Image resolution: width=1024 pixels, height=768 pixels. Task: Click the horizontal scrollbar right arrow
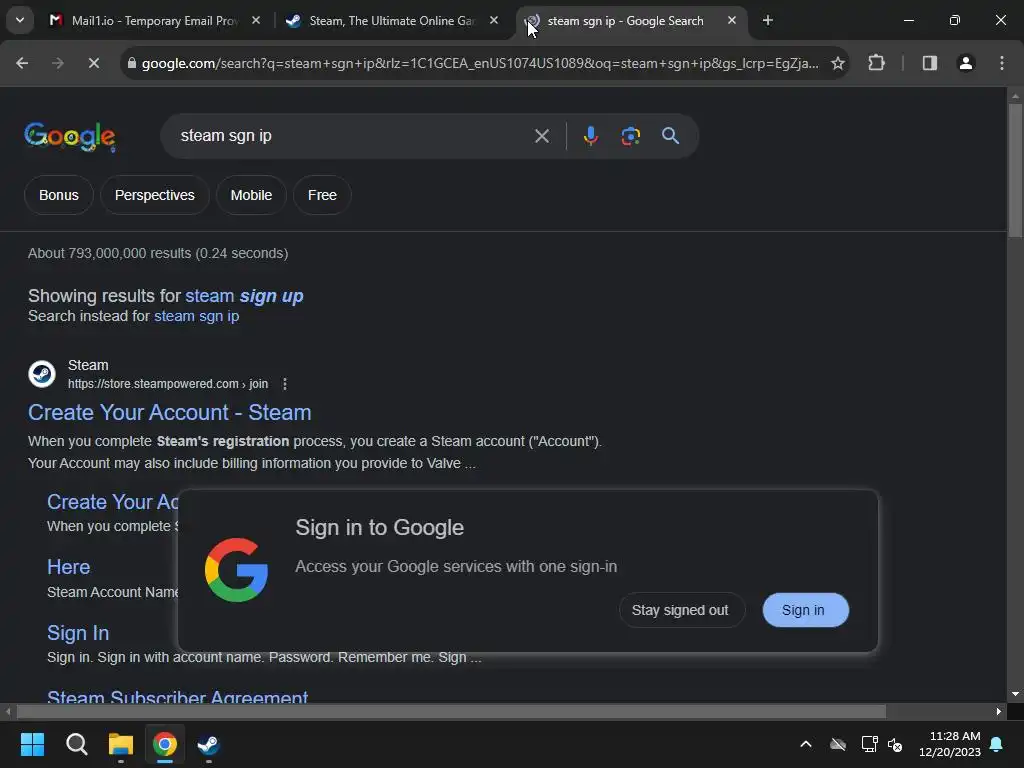point(999,711)
